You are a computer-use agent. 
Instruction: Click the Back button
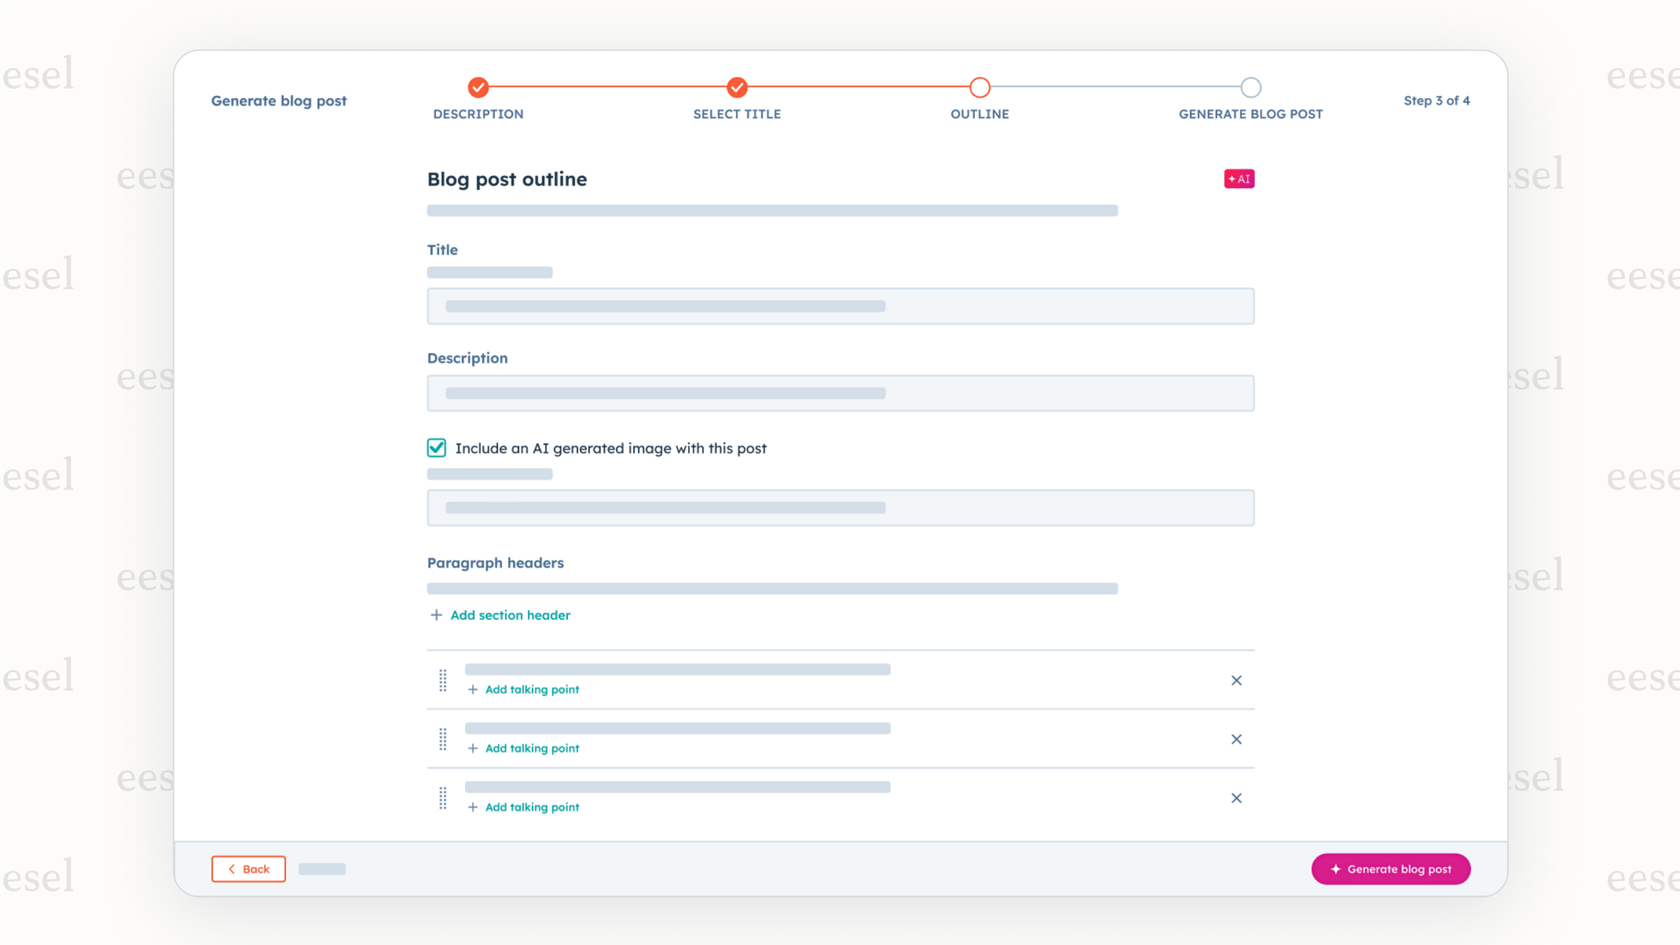(x=248, y=869)
